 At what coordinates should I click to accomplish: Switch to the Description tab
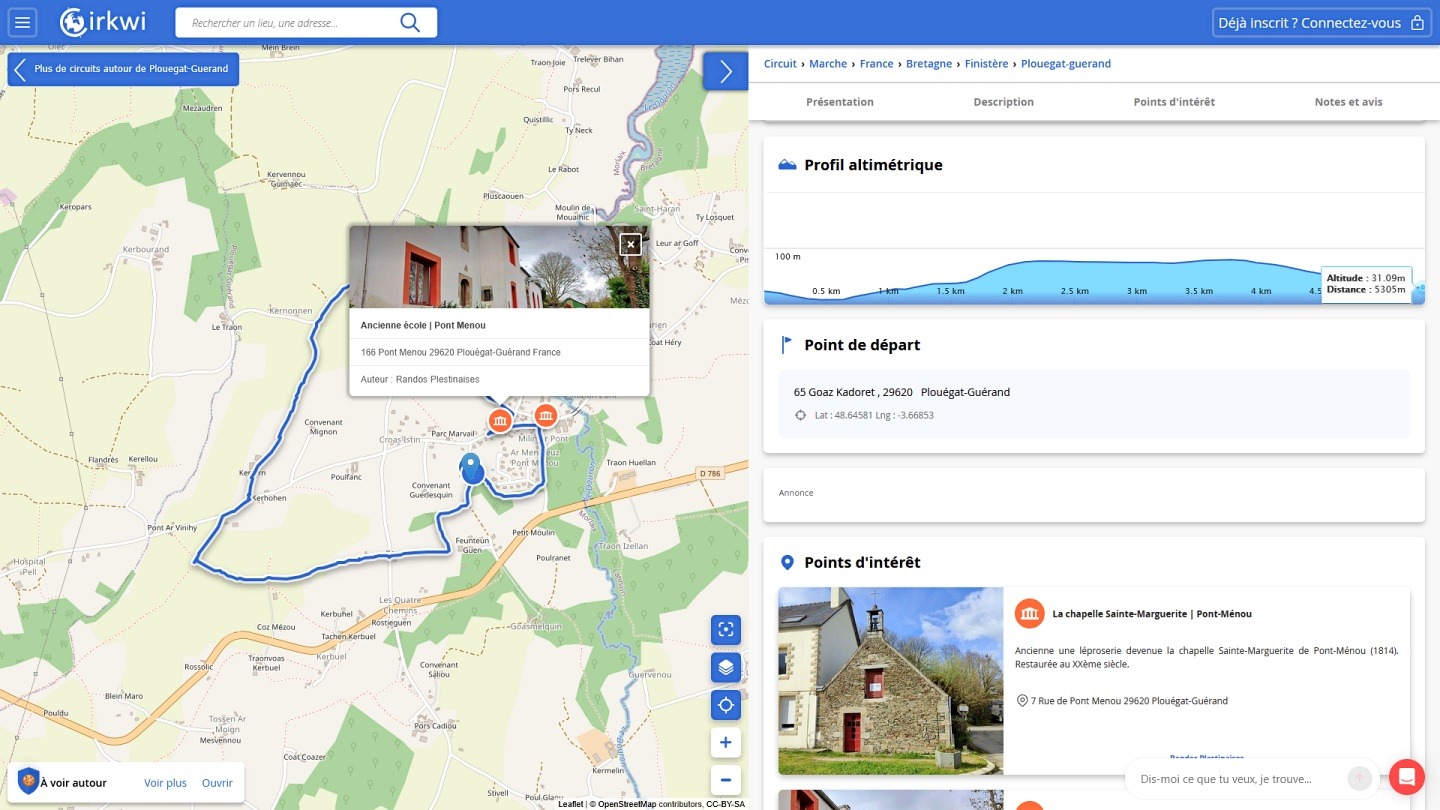pyautogui.click(x=1003, y=102)
